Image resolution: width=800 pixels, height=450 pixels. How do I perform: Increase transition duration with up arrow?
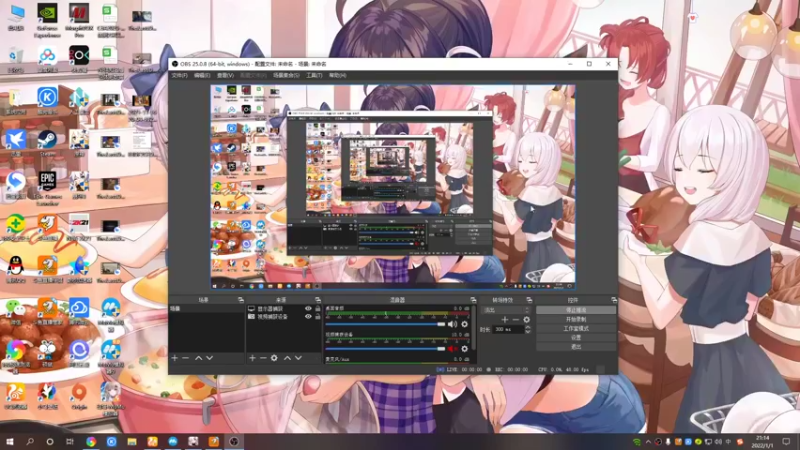[528, 328]
